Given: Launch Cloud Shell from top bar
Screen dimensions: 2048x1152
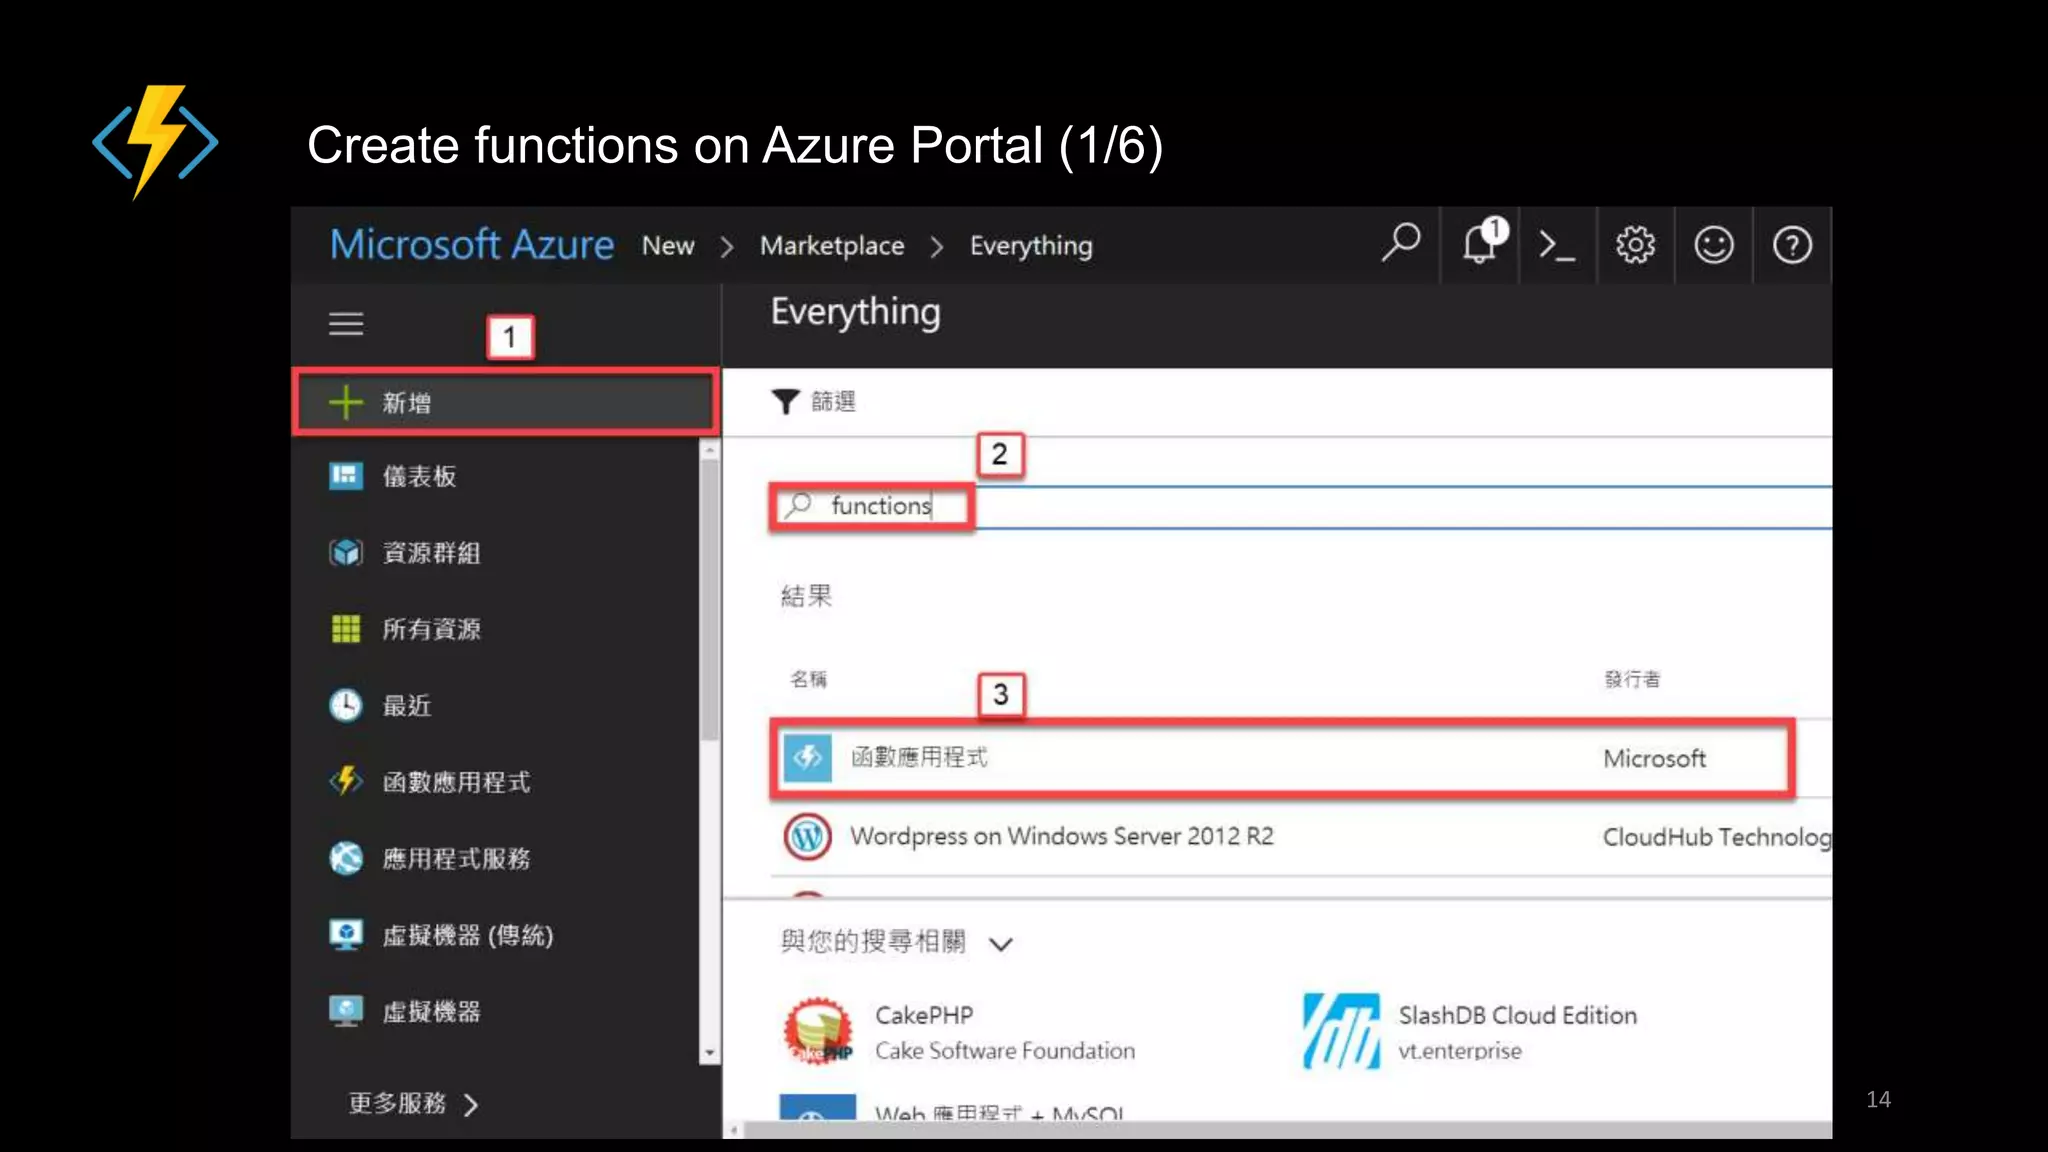Looking at the screenshot, I should pos(1557,245).
